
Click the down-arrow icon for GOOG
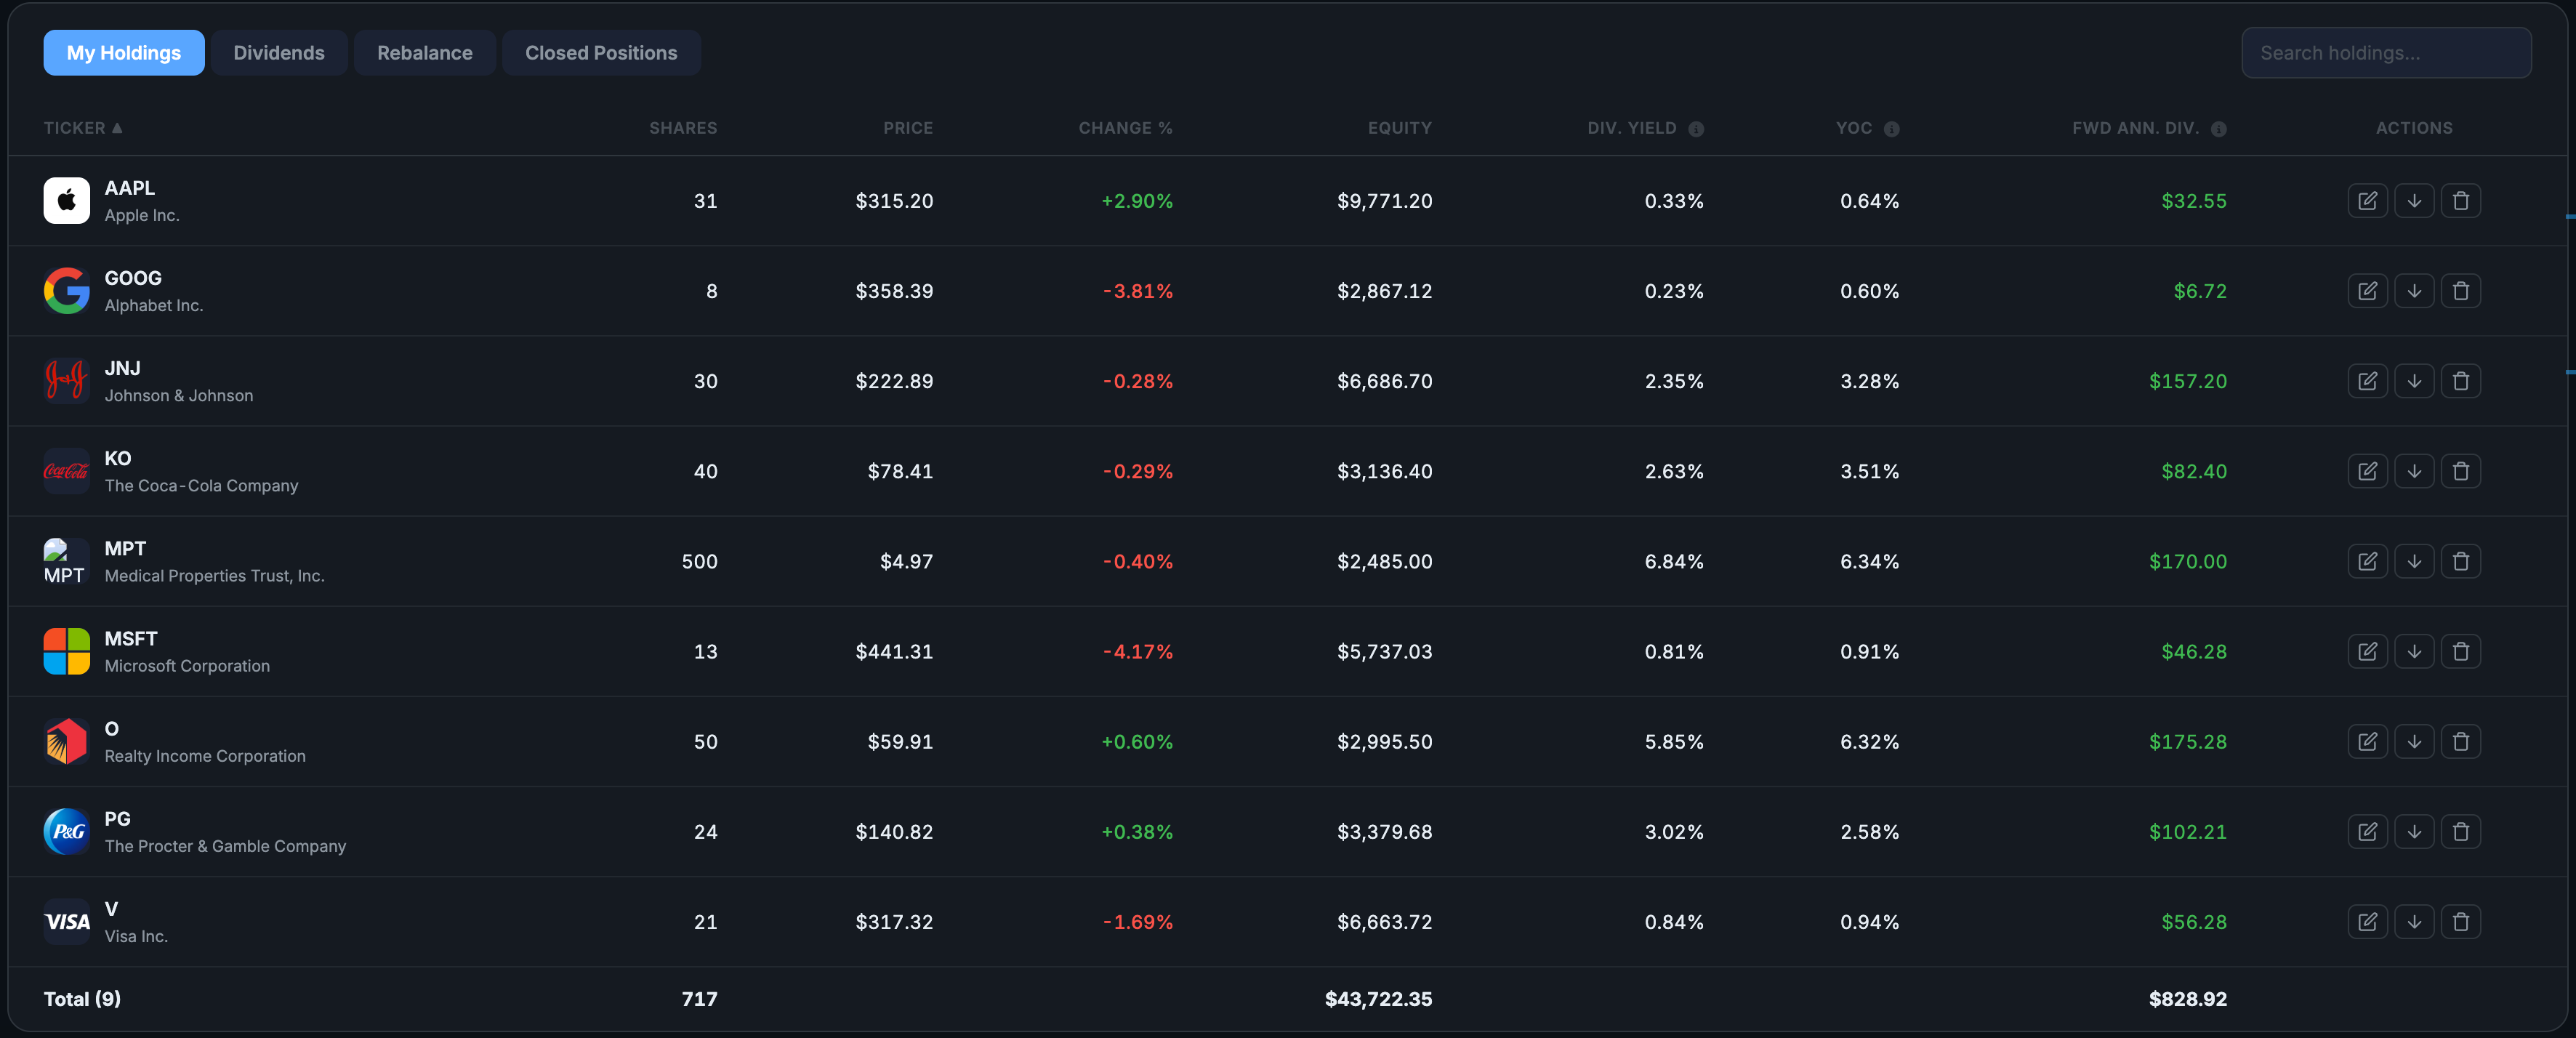coord(2414,291)
